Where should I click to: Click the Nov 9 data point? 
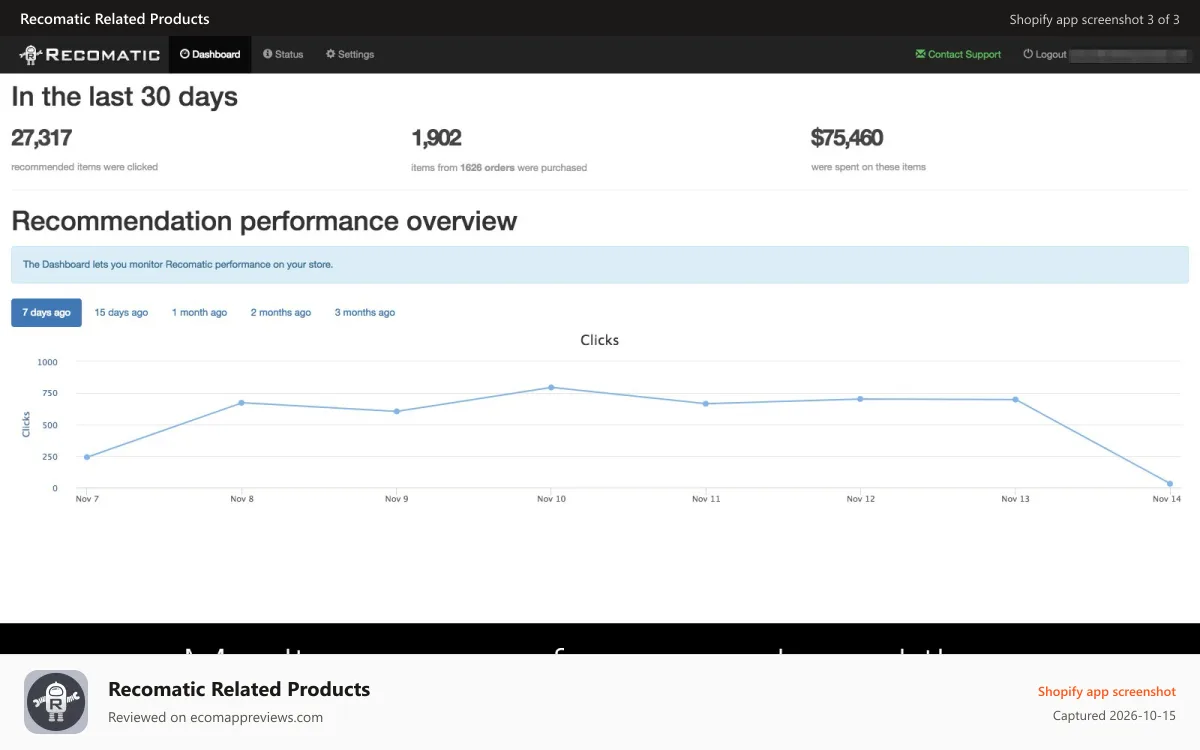[x=397, y=411]
